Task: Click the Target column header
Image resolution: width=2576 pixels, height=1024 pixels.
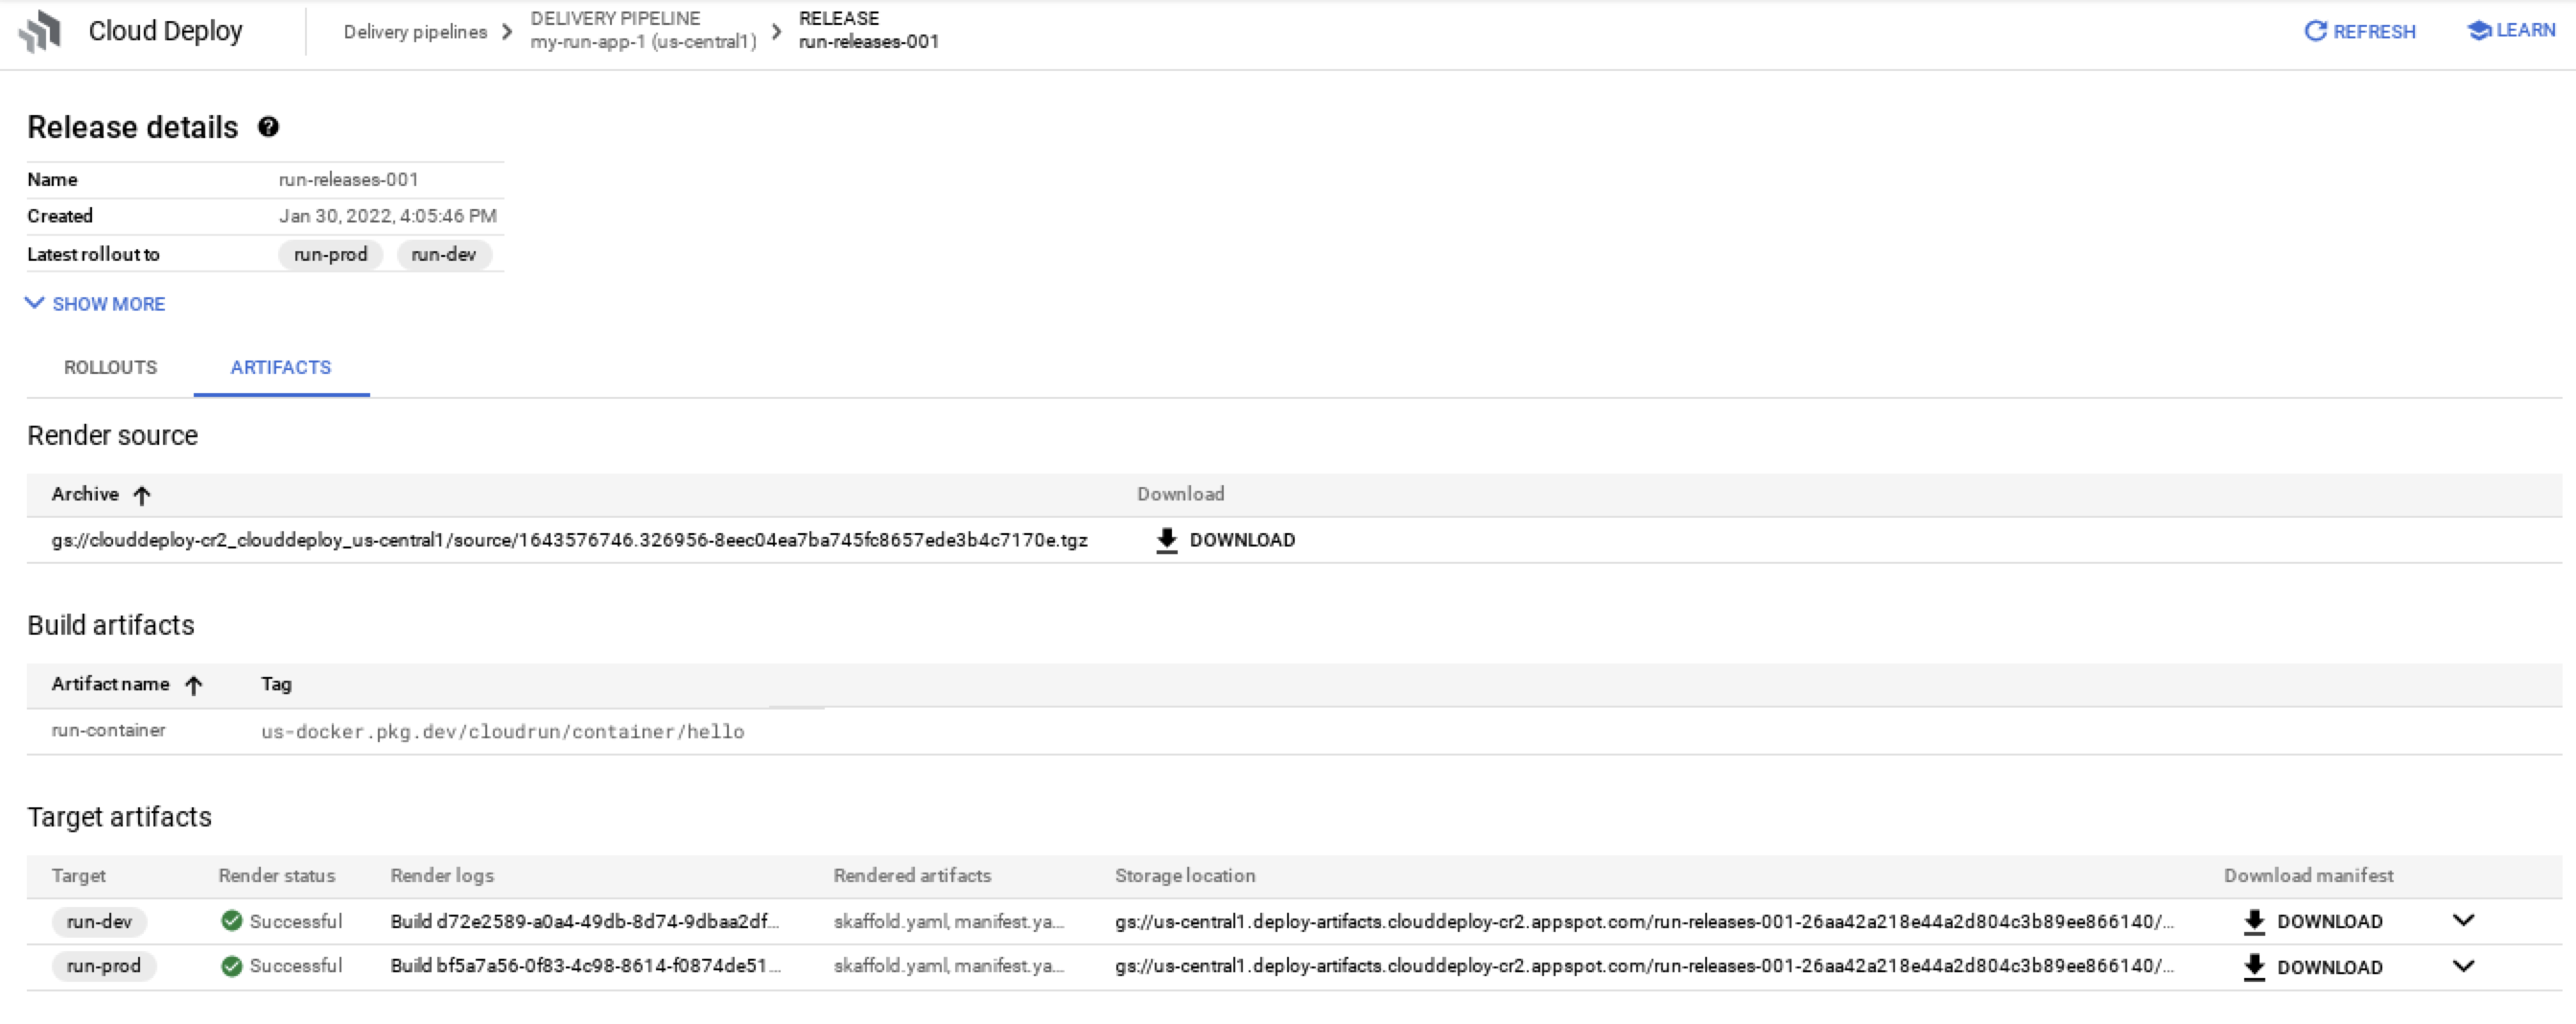Action: [x=78, y=876]
